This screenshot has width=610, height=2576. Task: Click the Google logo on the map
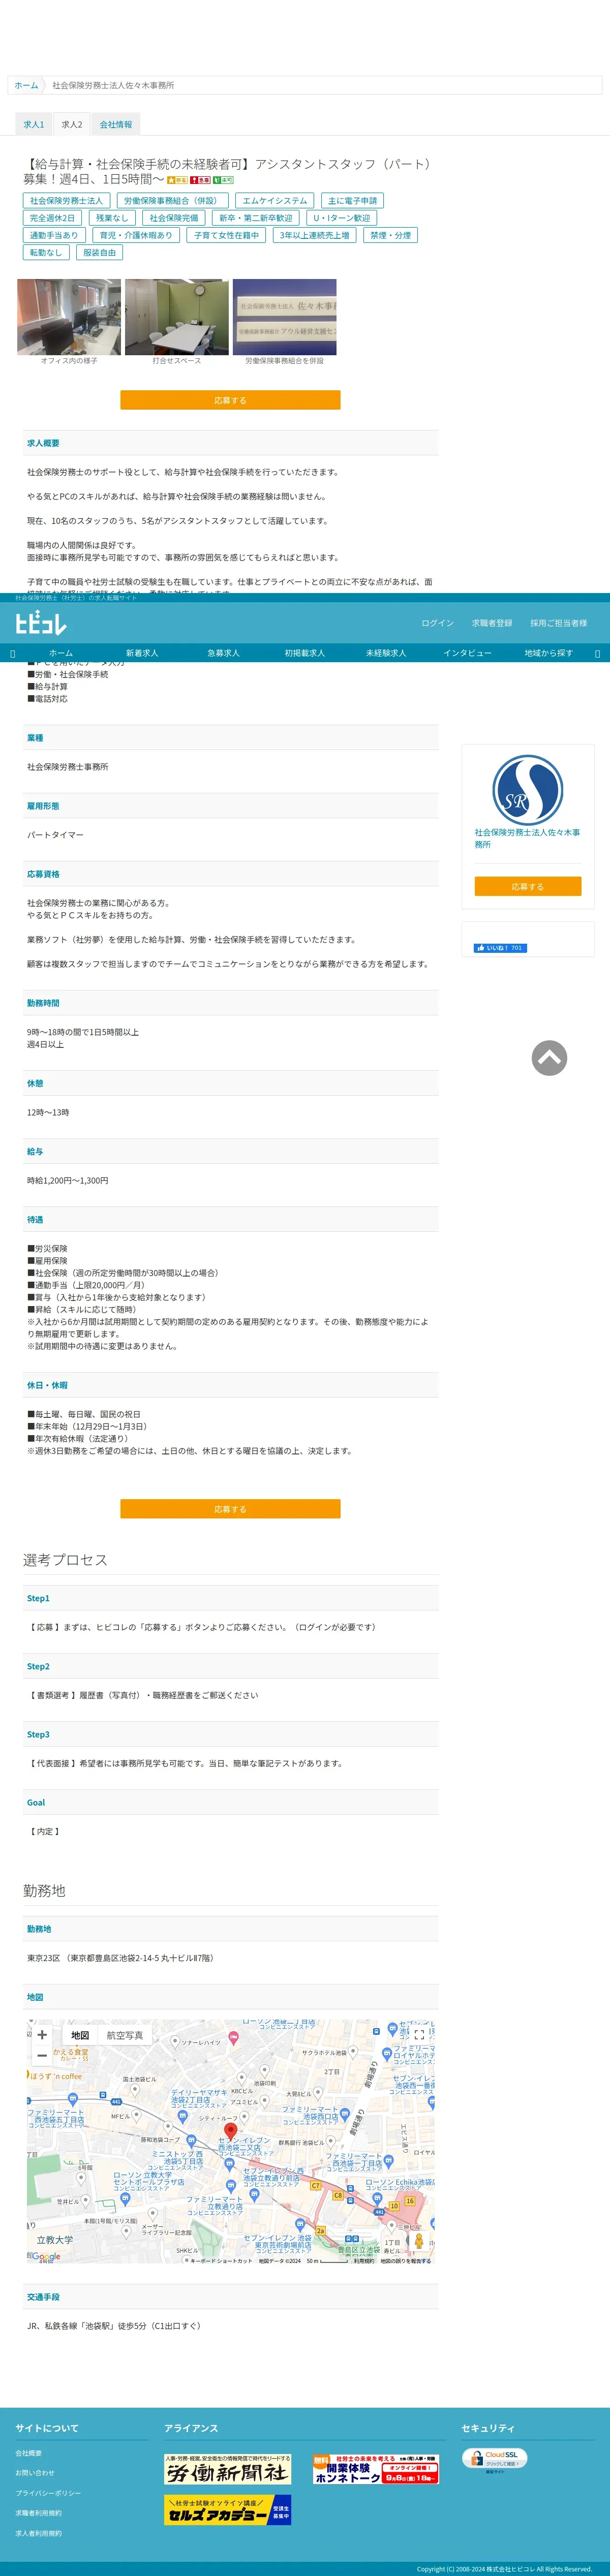45,2256
